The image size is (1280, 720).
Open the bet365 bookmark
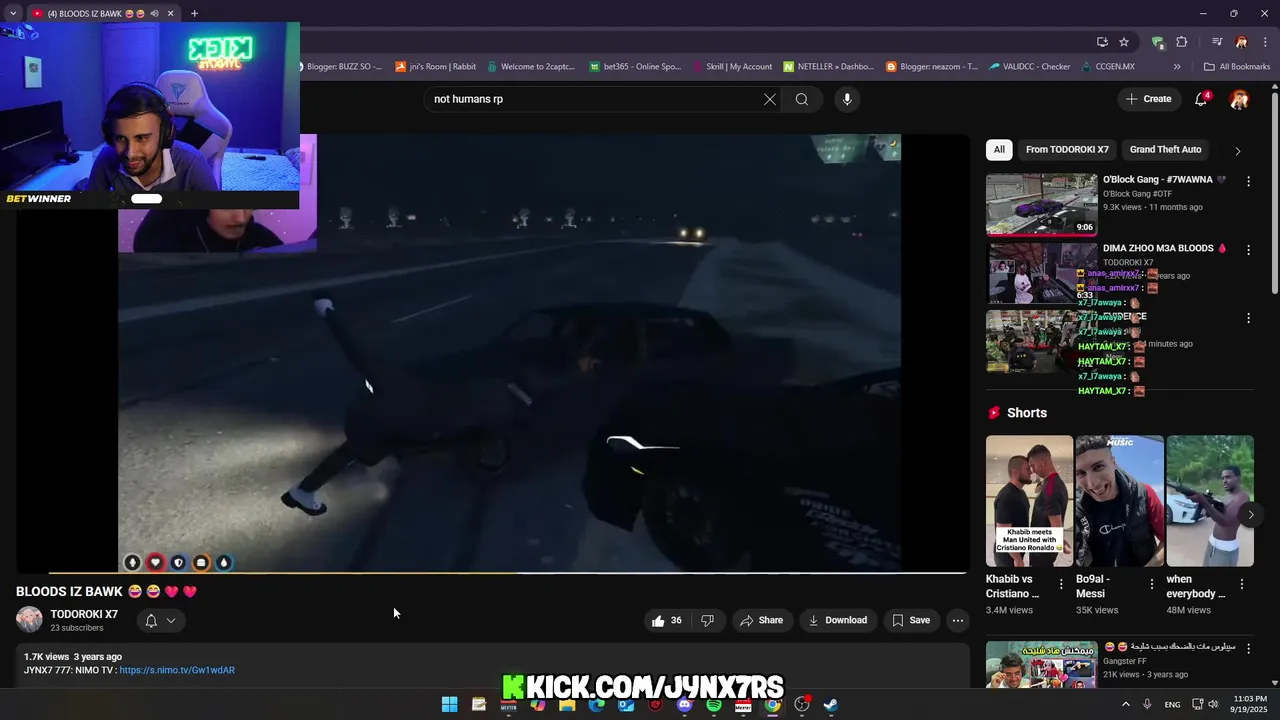click(x=635, y=67)
